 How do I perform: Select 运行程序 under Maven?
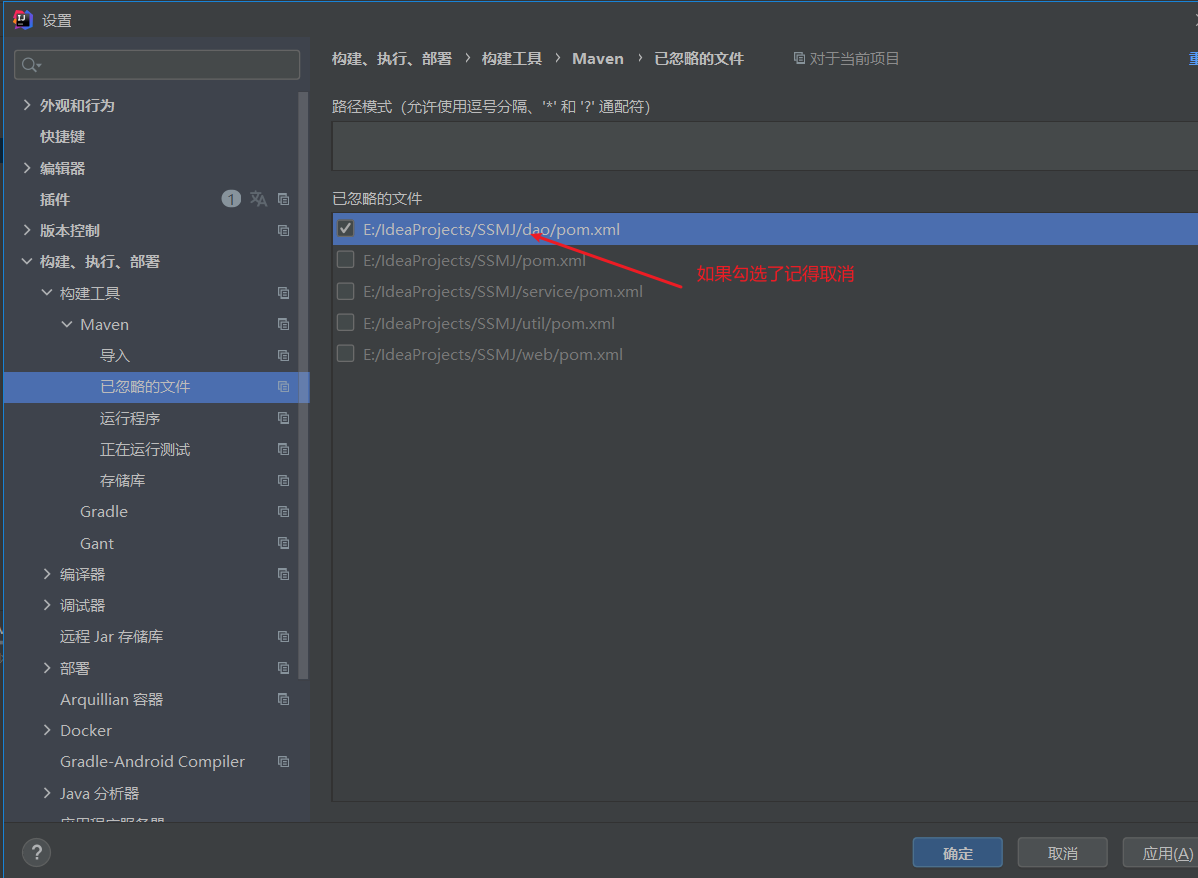(x=130, y=418)
